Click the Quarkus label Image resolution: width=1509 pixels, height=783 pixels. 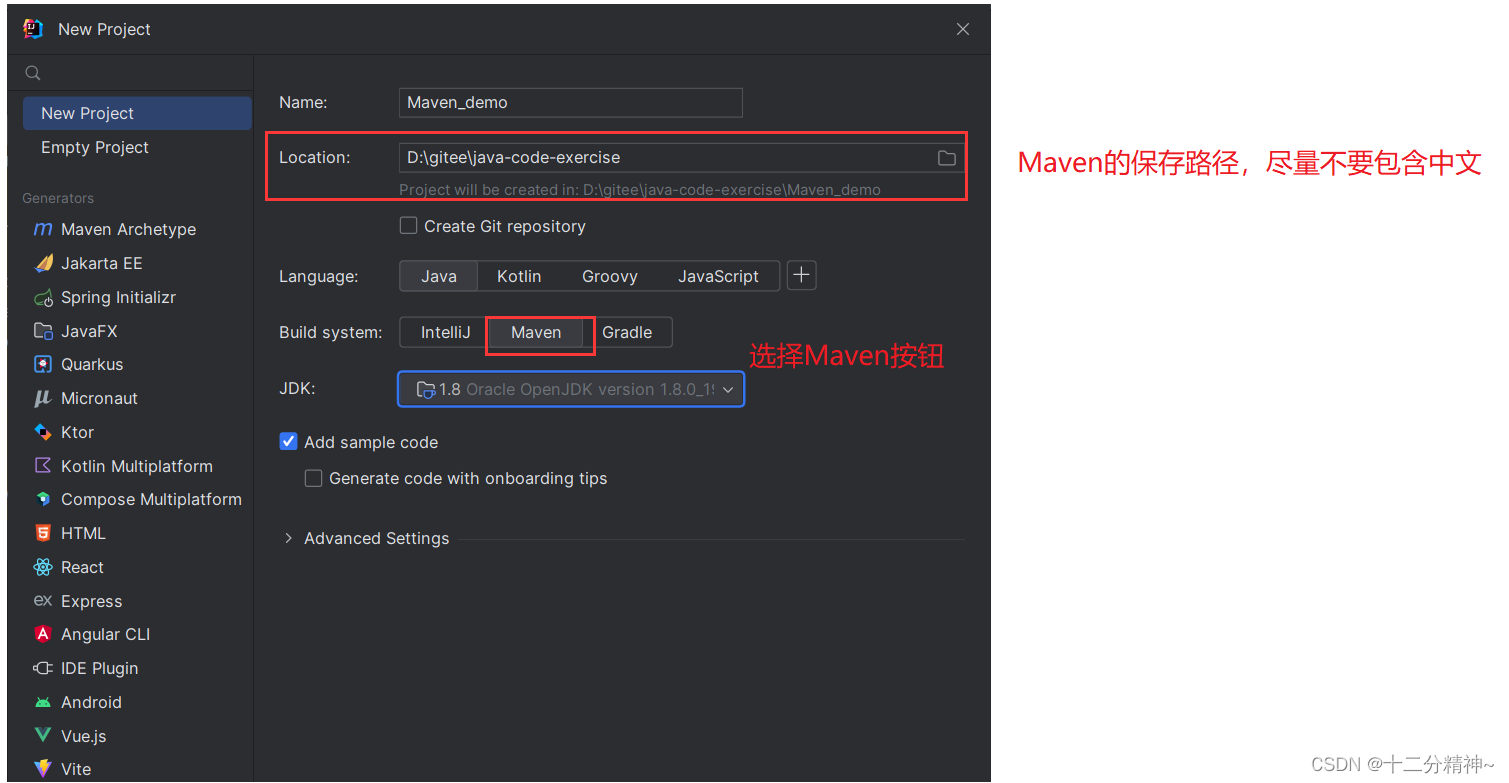[92, 364]
